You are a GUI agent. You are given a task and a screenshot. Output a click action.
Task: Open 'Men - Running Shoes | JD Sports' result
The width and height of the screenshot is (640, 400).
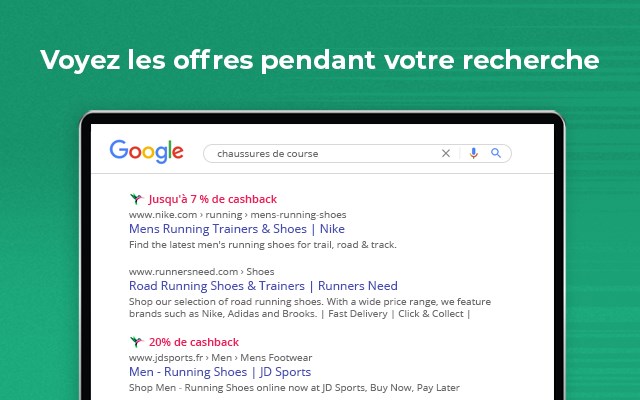[x=220, y=372]
